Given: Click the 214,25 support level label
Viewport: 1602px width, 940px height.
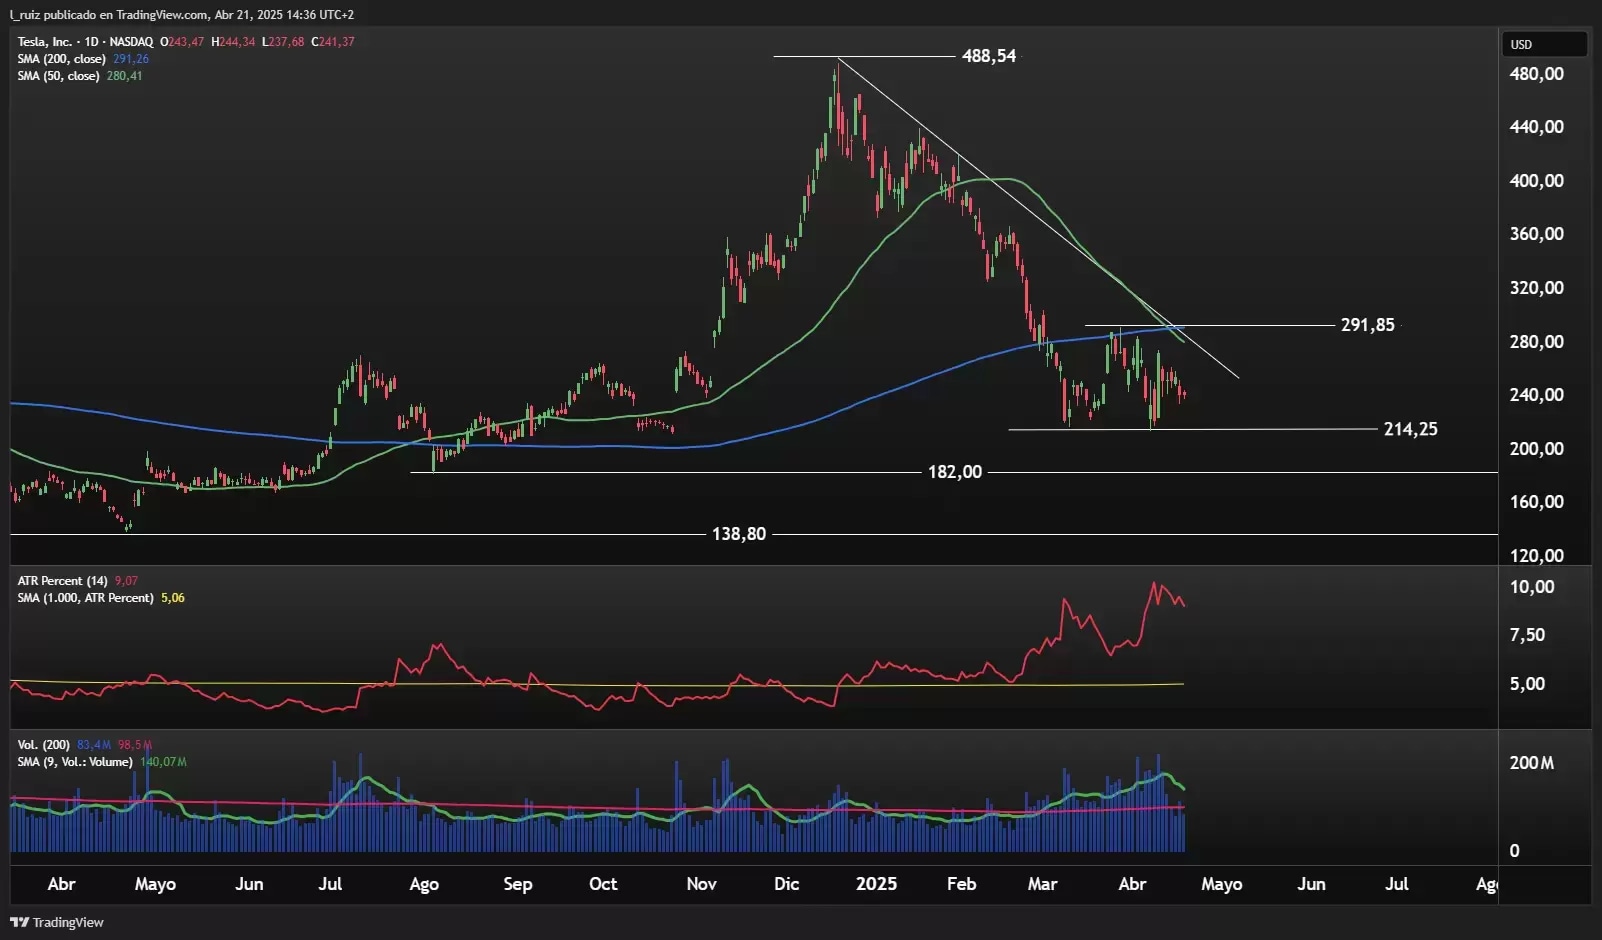Looking at the screenshot, I should (x=1410, y=429).
